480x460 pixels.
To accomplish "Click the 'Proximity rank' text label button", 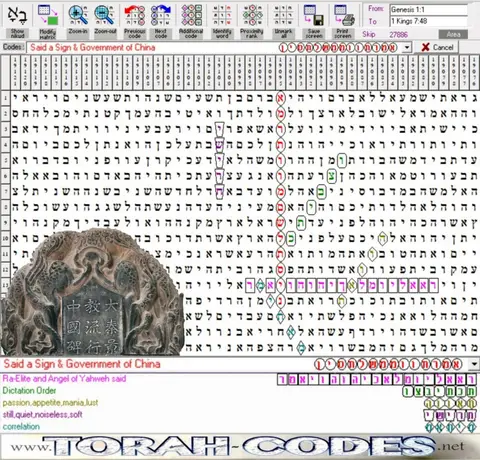I will [252, 34].
